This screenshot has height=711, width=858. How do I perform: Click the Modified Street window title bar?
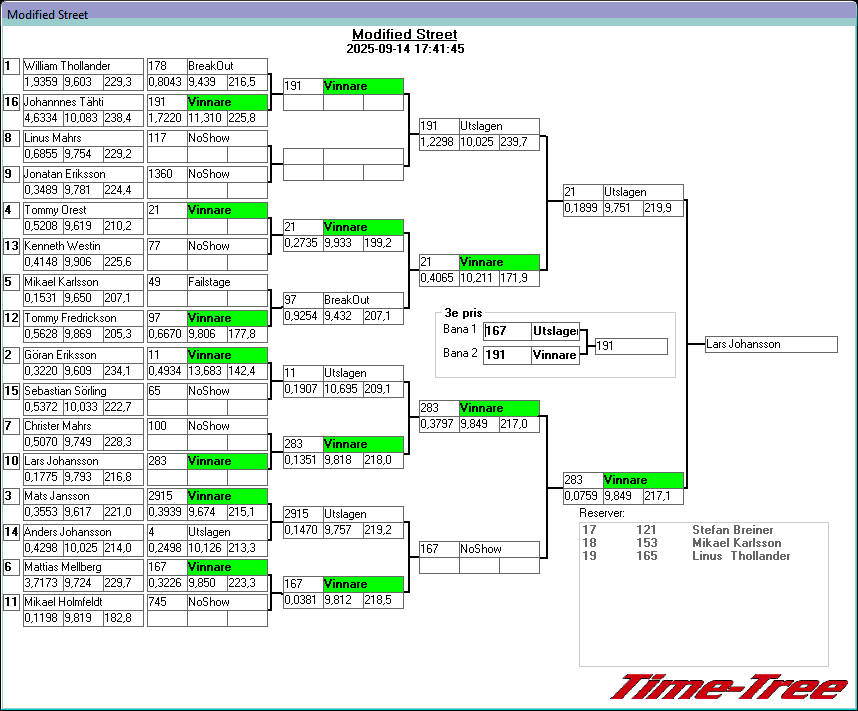coord(429,14)
